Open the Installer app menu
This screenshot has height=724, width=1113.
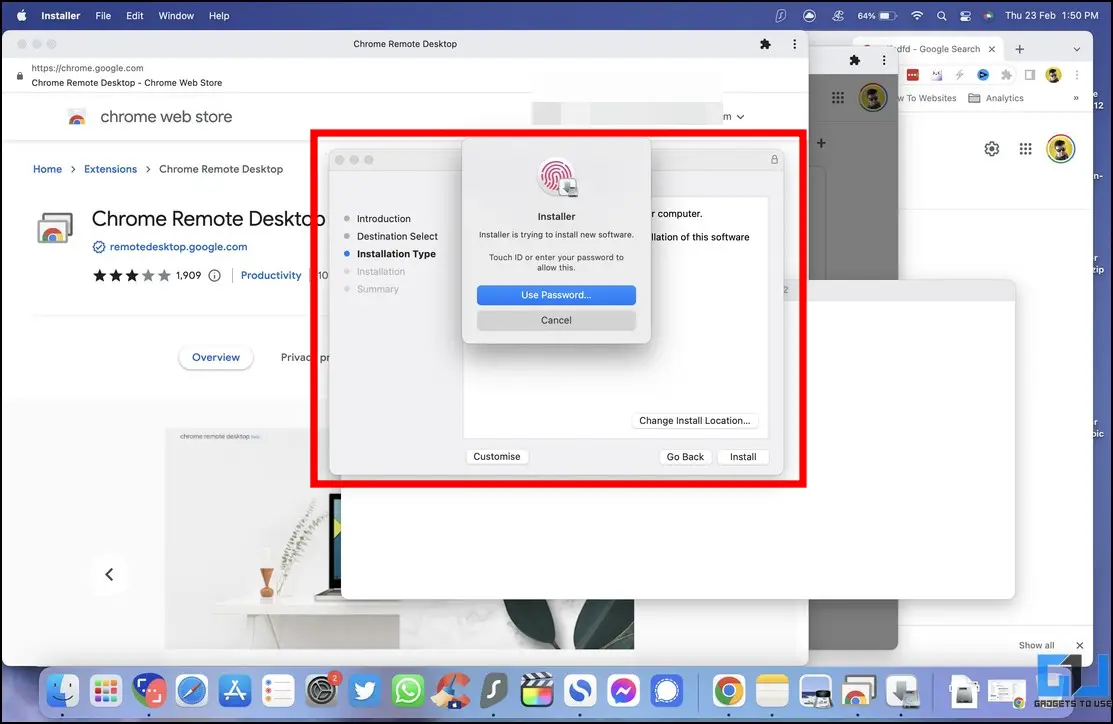(x=60, y=16)
